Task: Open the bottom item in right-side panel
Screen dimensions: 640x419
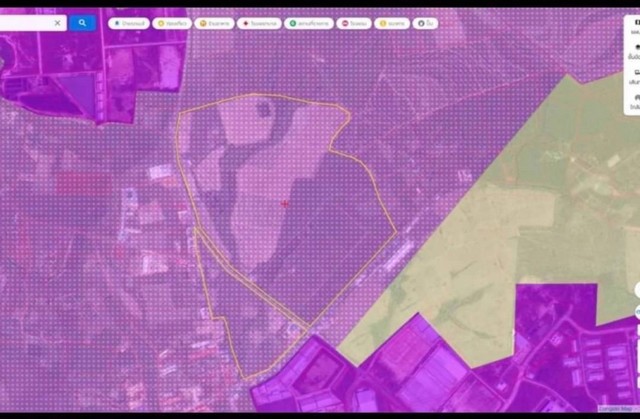Action: [x=635, y=96]
